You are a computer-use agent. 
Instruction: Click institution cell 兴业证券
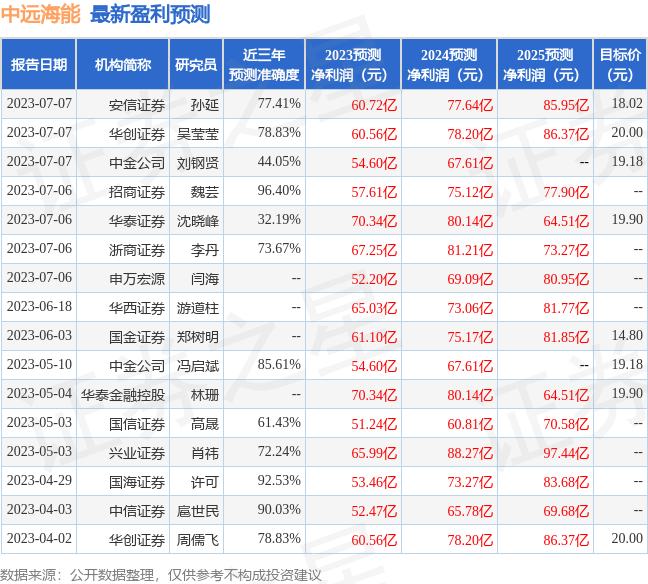coord(137,453)
